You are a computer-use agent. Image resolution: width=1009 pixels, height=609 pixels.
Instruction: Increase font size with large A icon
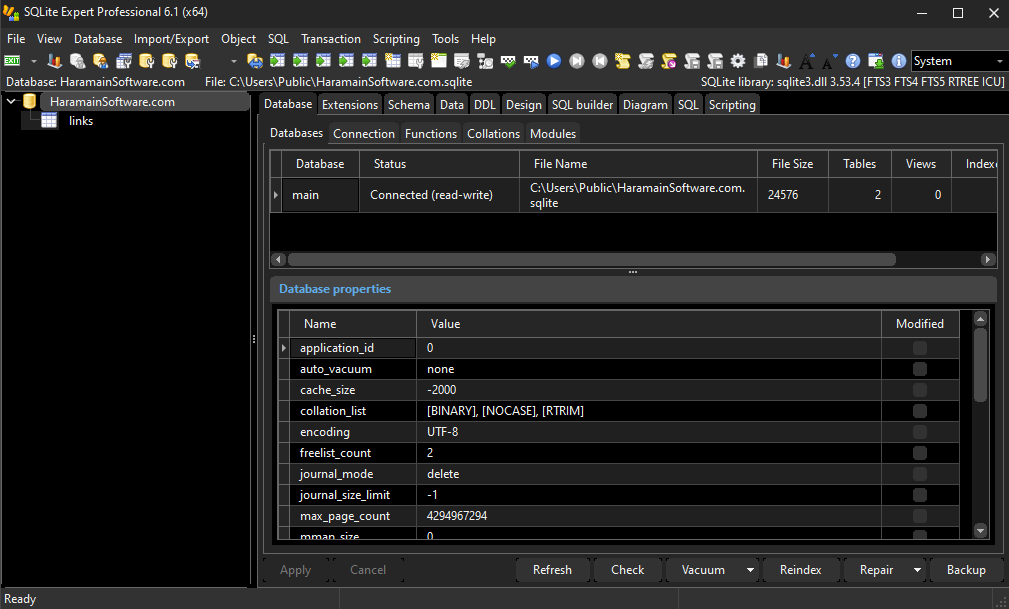click(x=807, y=61)
